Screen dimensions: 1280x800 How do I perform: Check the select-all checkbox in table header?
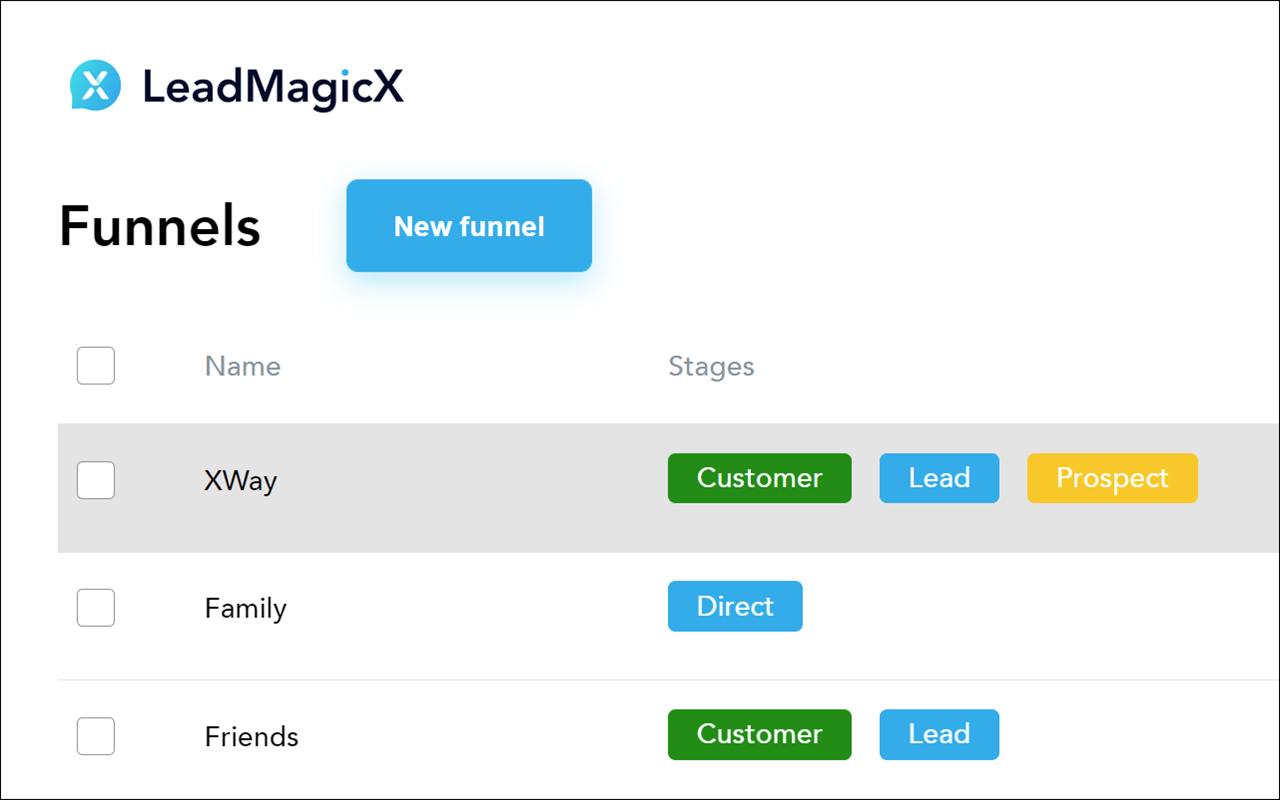click(x=95, y=366)
